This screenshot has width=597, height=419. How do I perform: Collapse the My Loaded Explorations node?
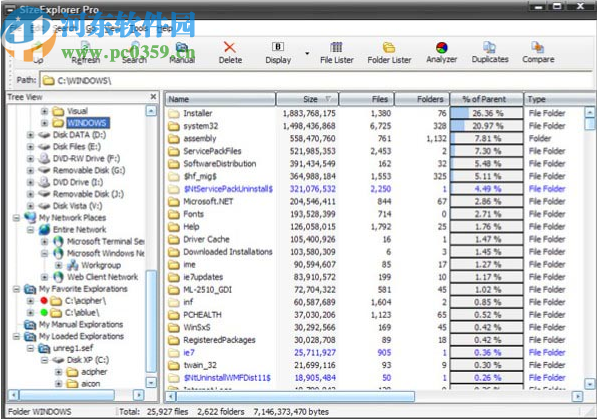point(16,336)
